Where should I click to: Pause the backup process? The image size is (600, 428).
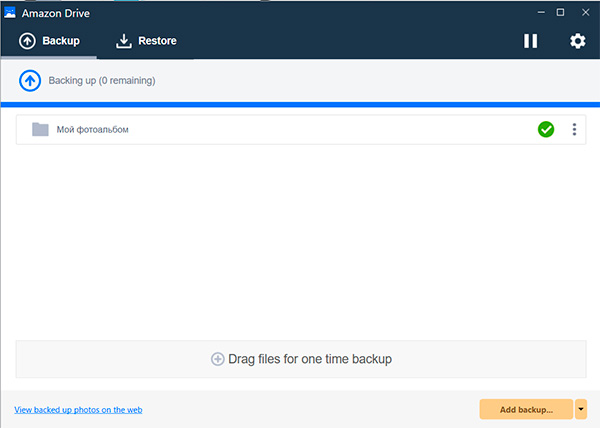531,41
